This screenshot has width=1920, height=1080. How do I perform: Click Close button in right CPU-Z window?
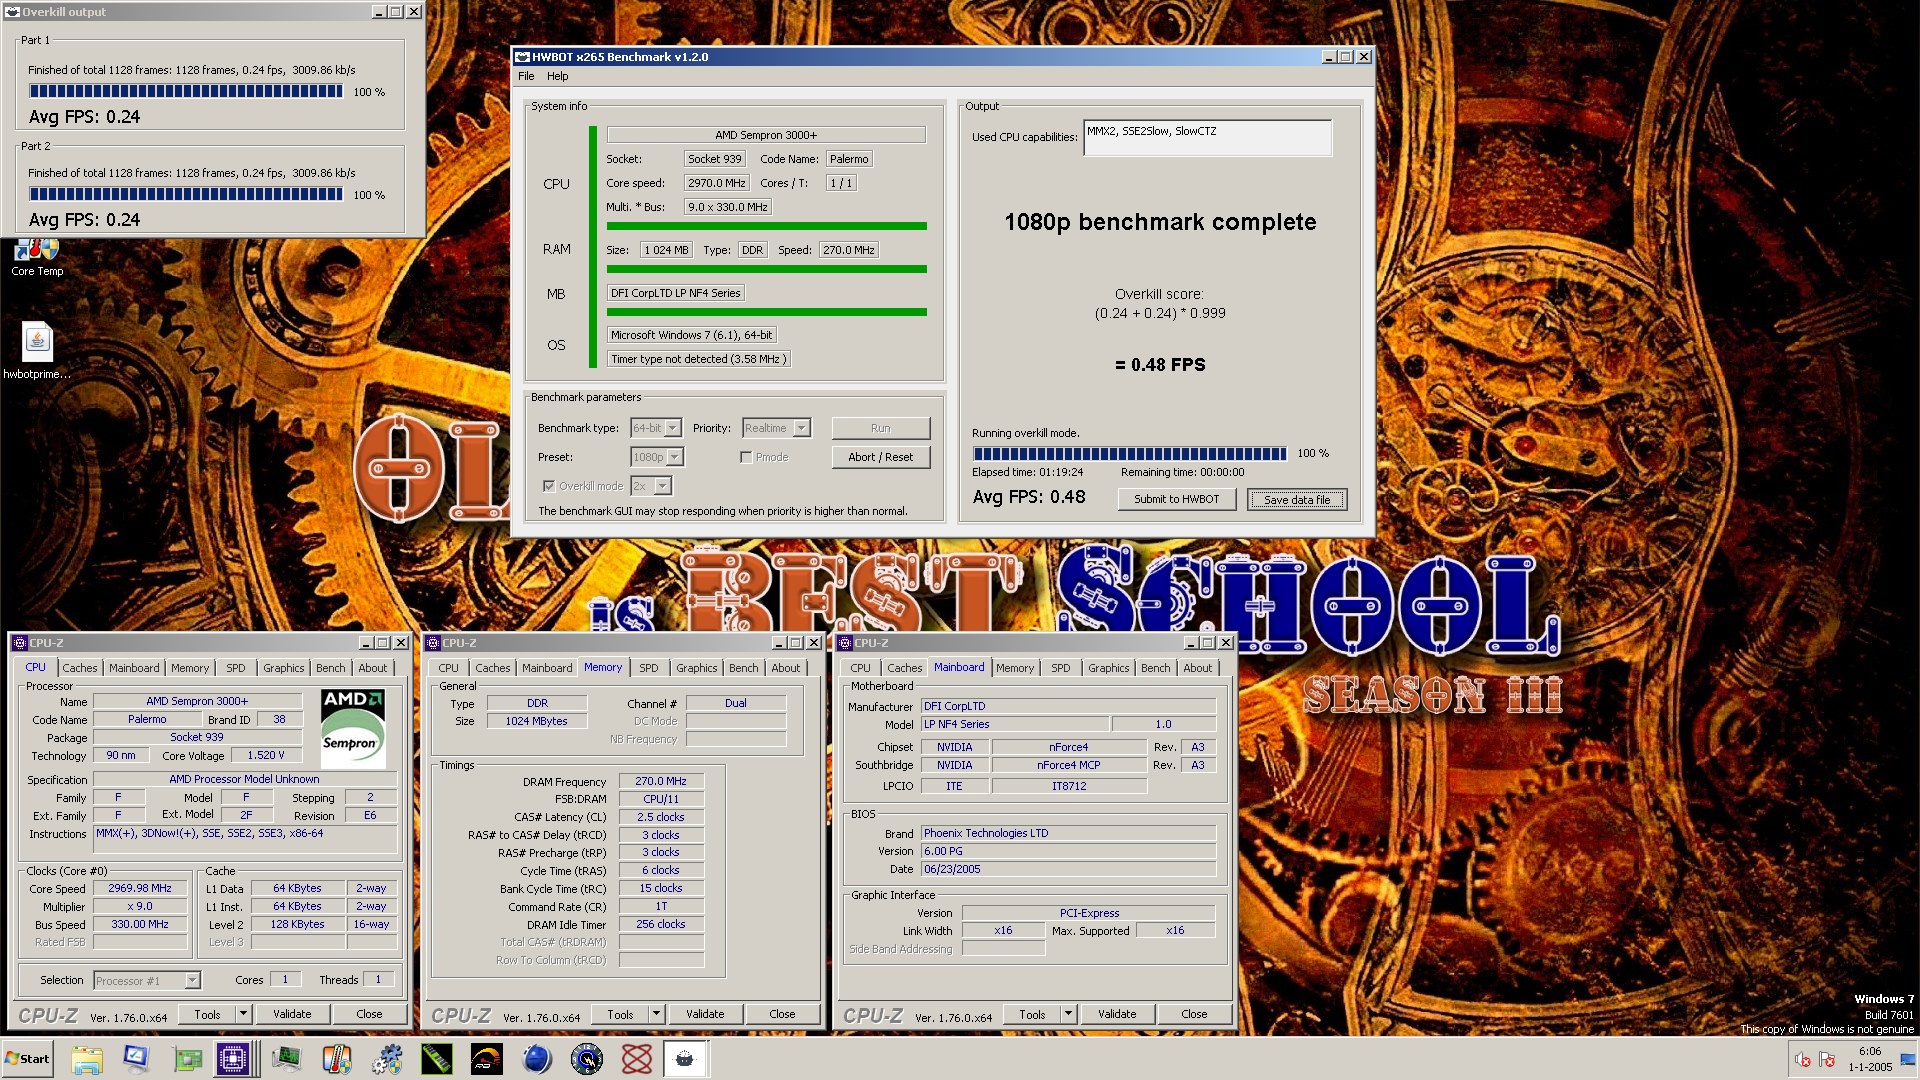click(x=1194, y=1014)
